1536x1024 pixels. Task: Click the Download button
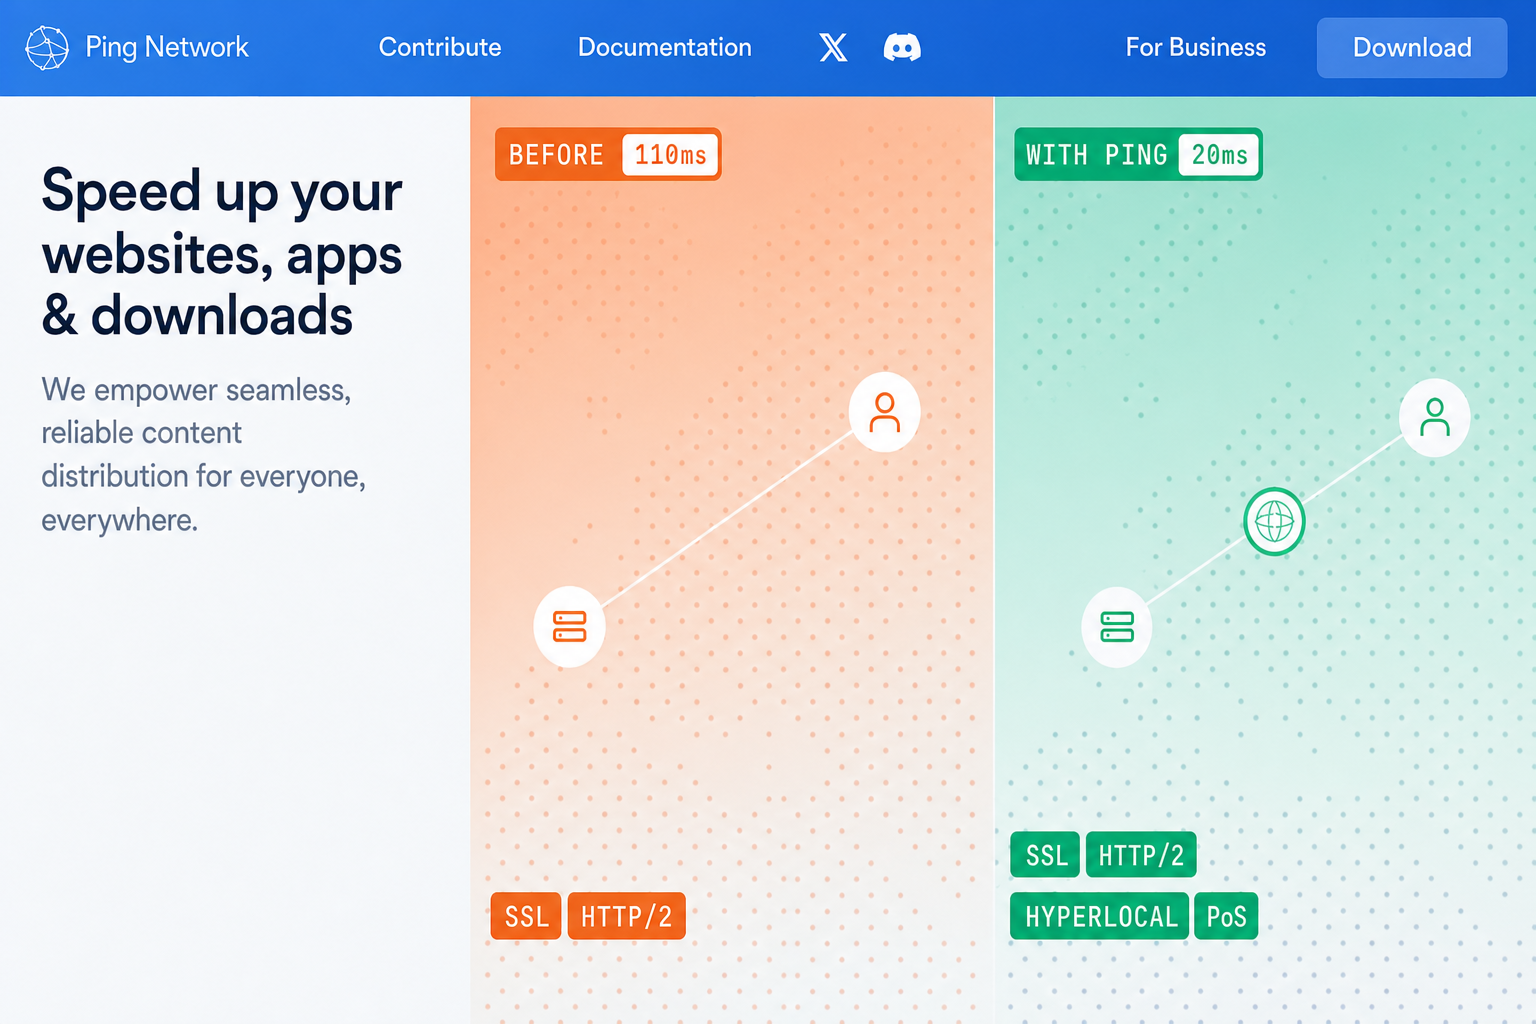(x=1412, y=47)
